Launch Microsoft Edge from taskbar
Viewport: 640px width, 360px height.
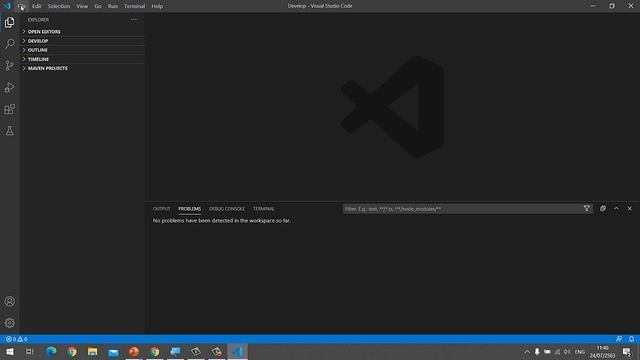(51, 351)
